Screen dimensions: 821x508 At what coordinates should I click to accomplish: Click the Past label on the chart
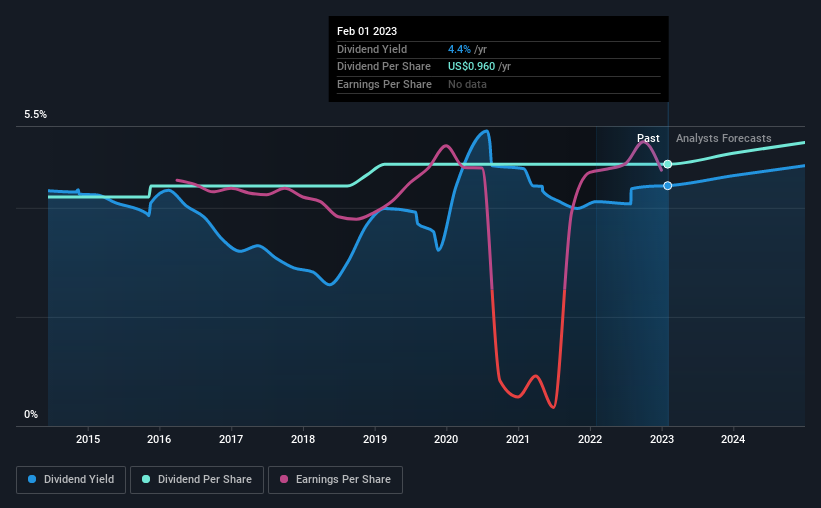[648, 138]
